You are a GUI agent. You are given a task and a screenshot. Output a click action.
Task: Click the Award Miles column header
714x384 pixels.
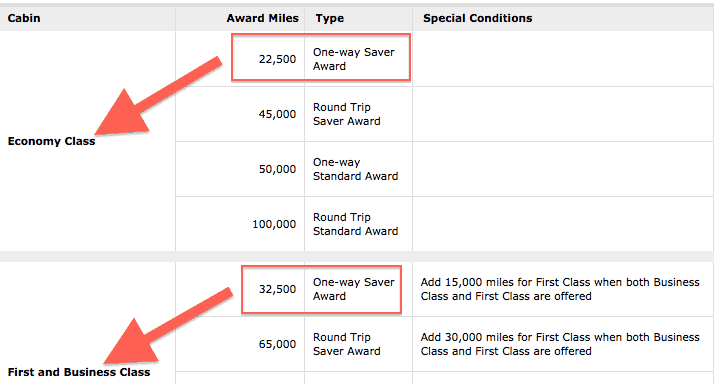(262, 18)
